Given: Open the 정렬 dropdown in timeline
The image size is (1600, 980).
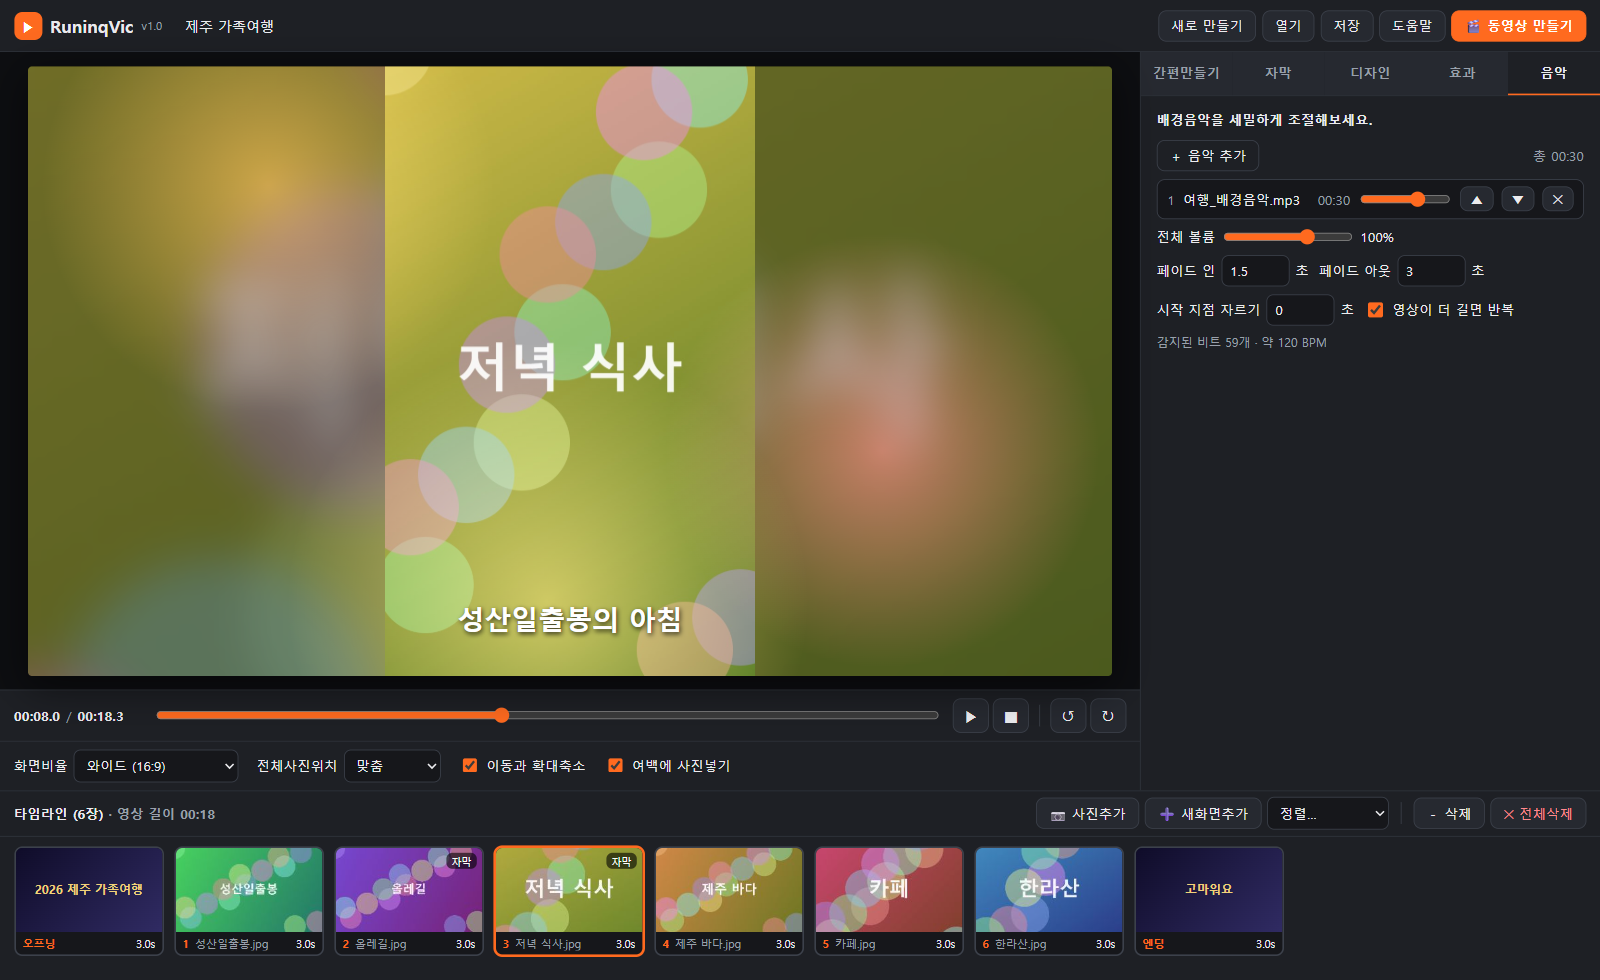Looking at the screenshot, I should click(x=1328, y=814).
